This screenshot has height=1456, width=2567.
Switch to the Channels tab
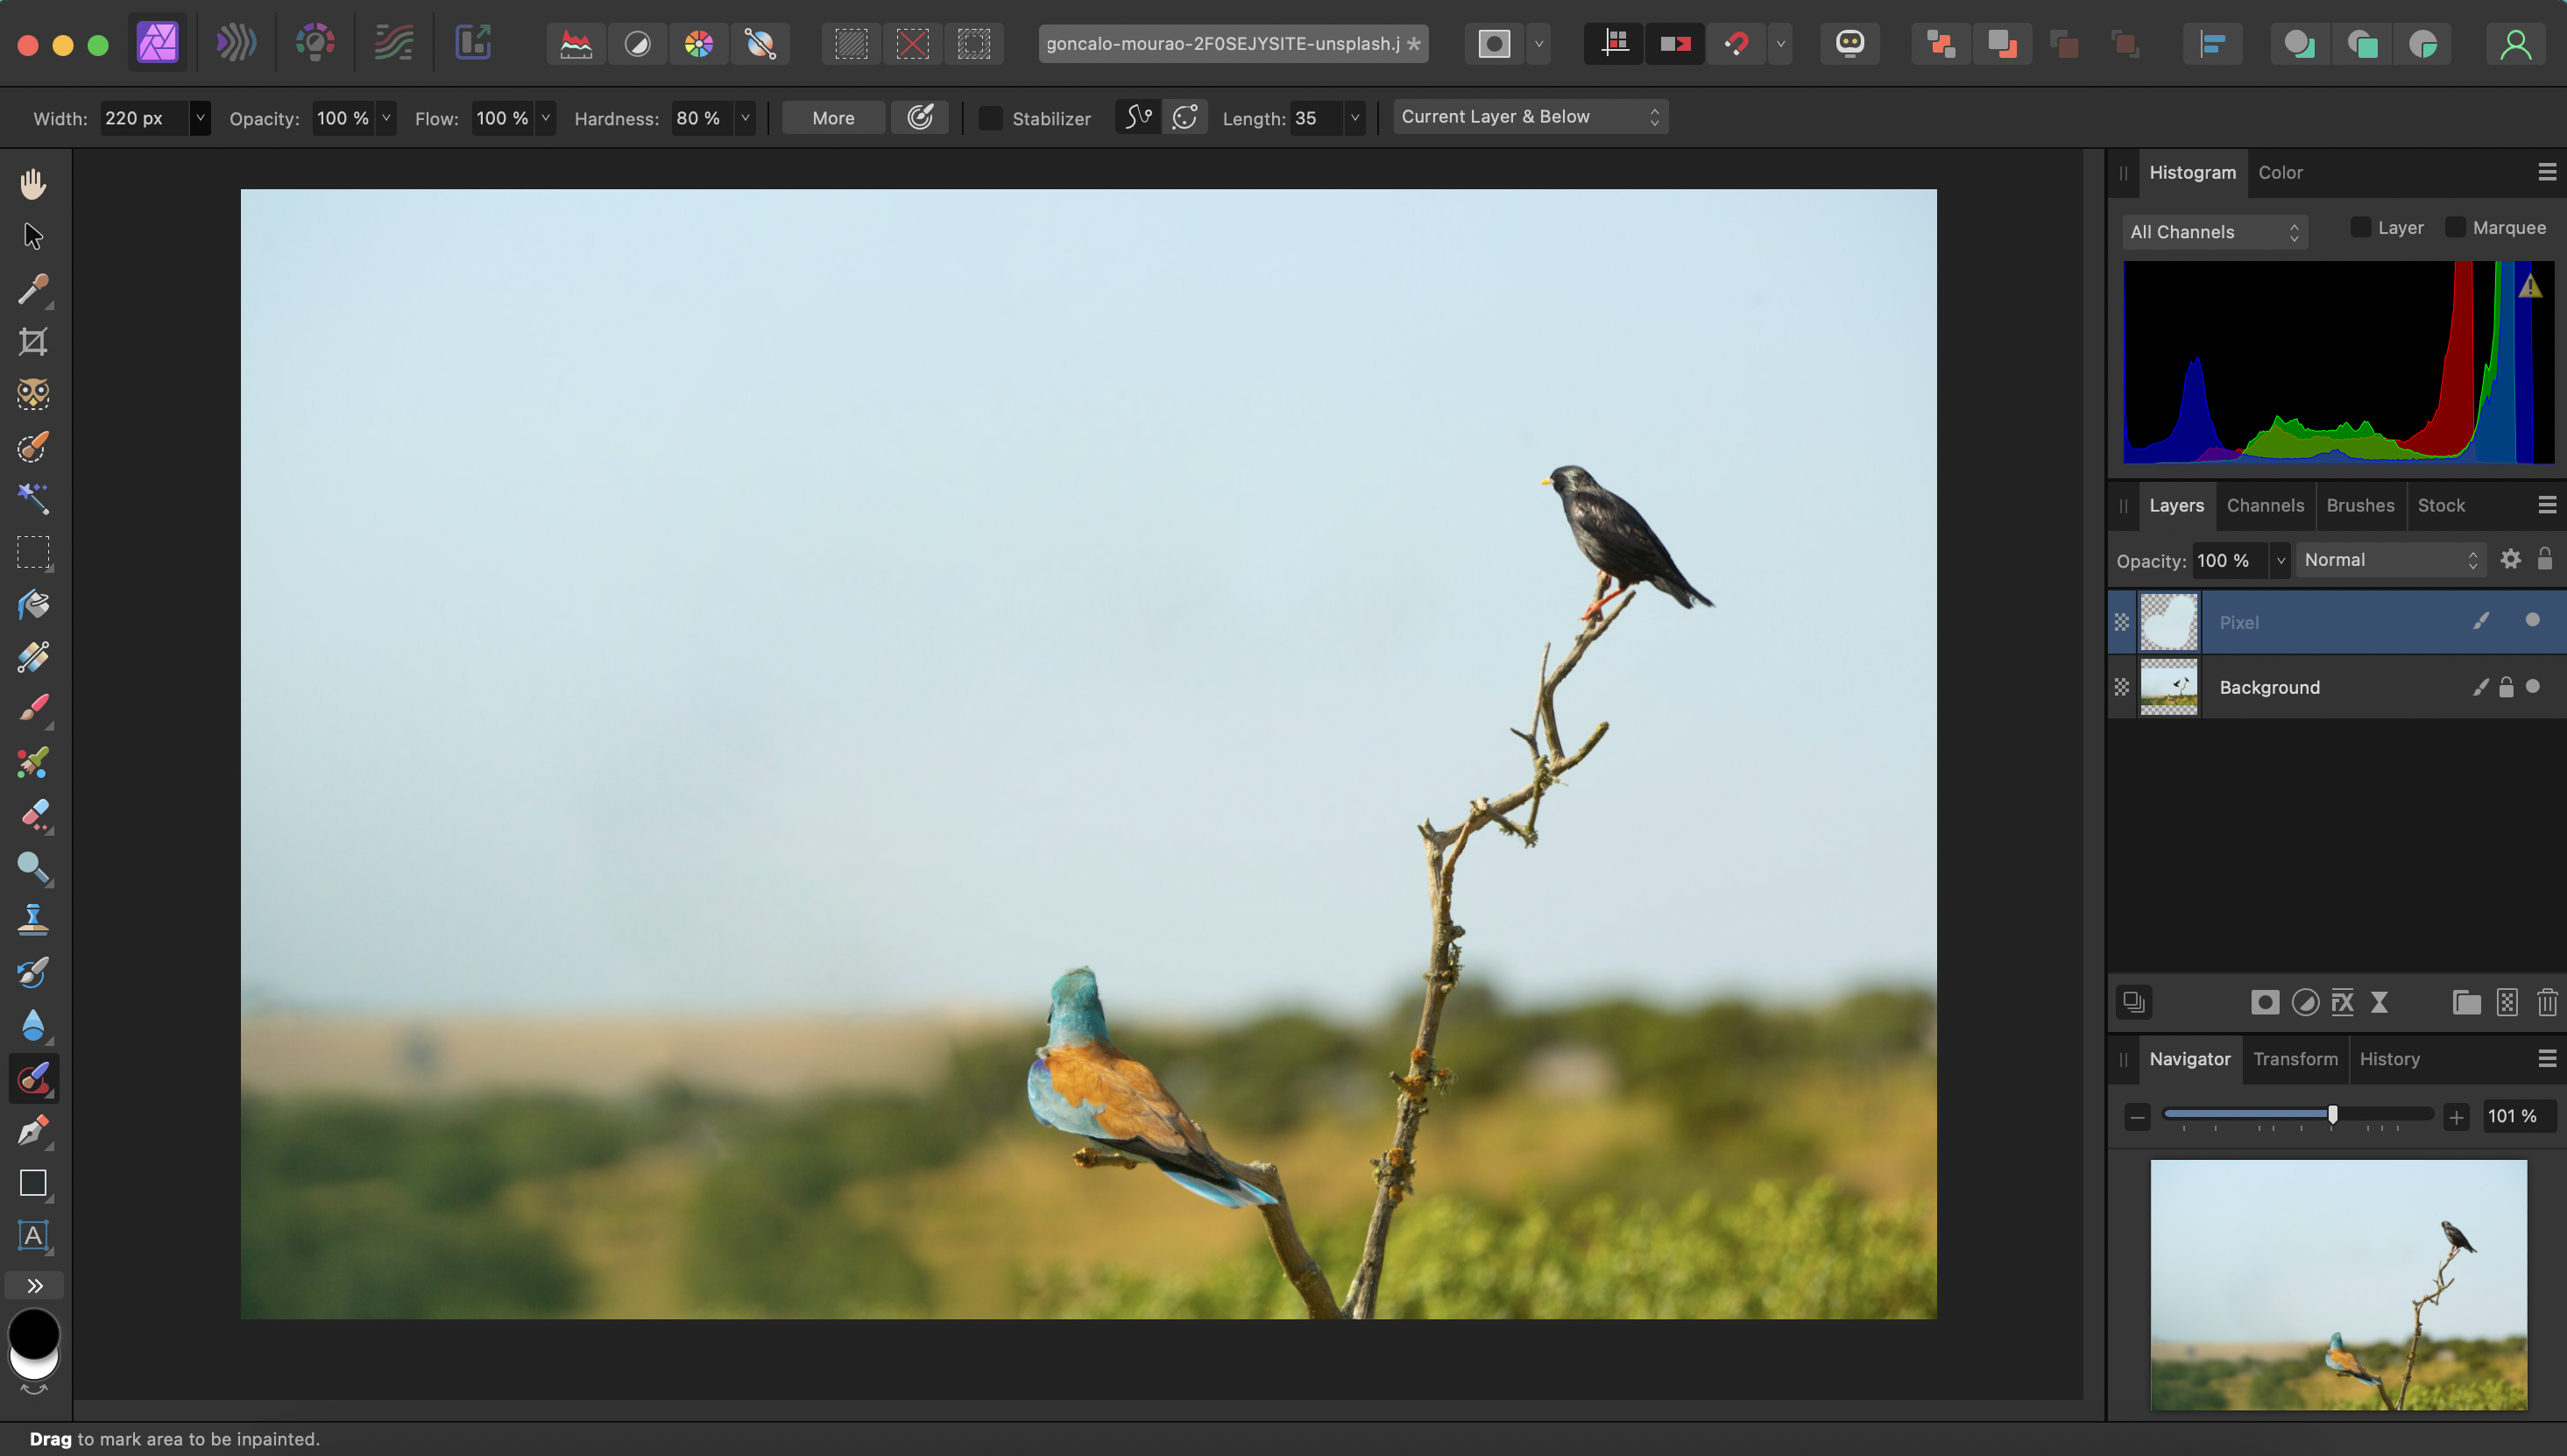2264,505
